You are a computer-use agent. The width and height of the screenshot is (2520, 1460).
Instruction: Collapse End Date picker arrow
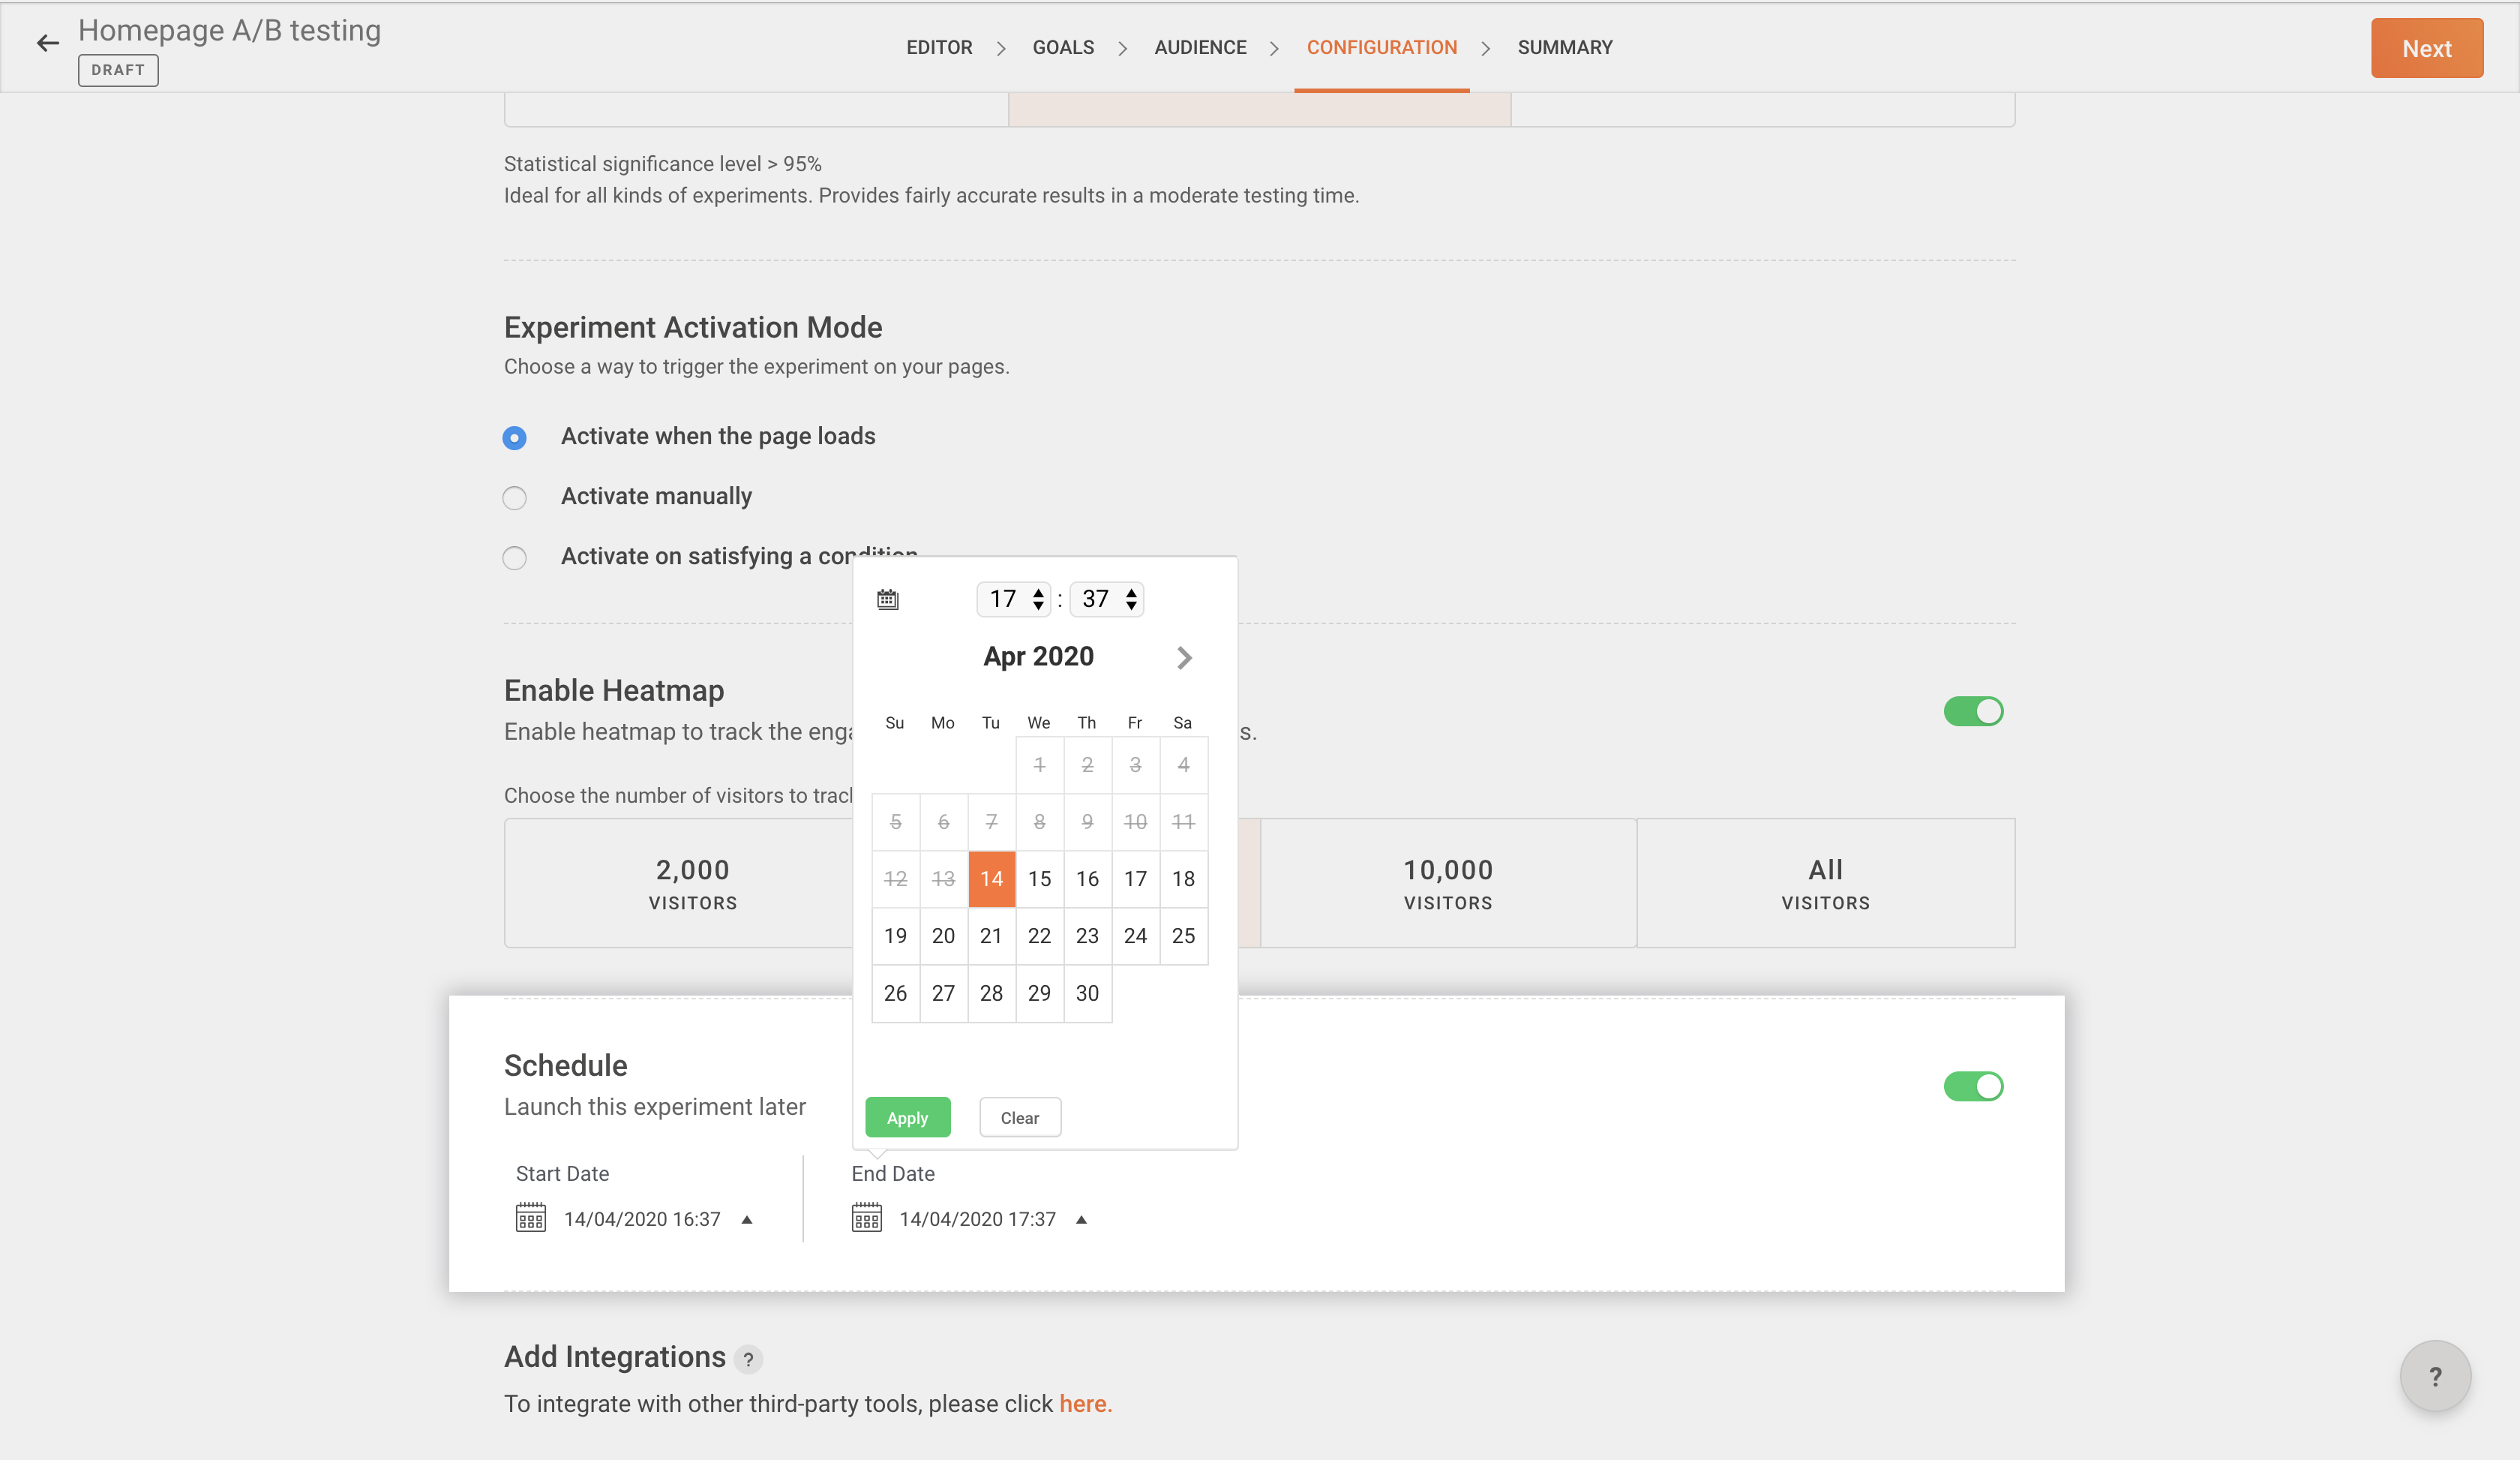1081,1219
